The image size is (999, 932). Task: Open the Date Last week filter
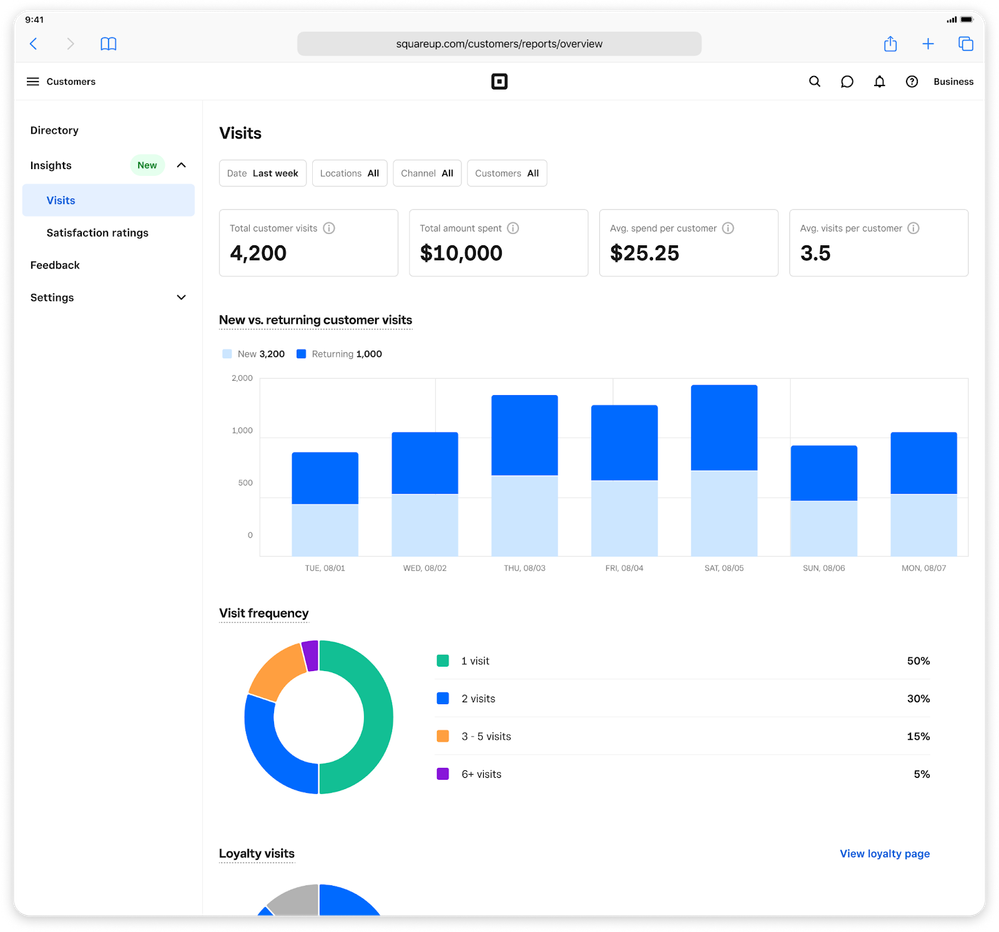point(263,173)
